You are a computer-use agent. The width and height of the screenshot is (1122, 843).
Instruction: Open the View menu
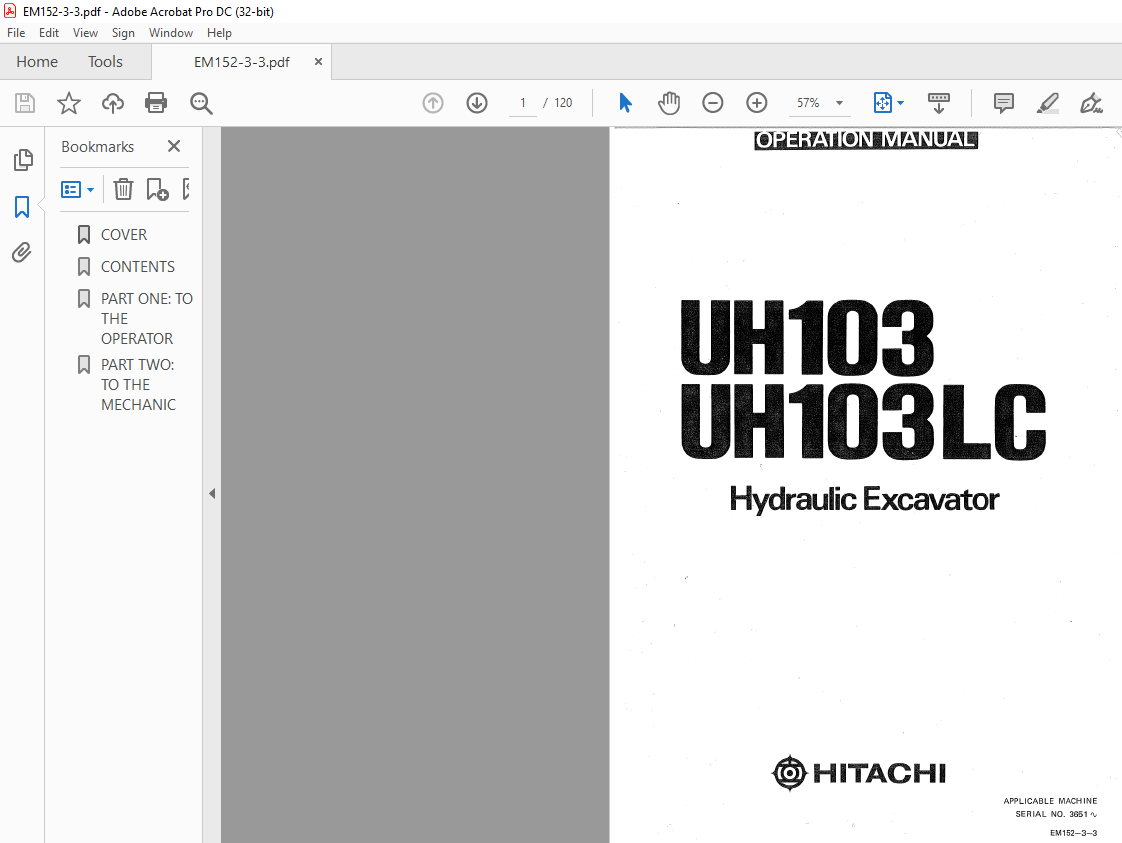click(85, 33)
